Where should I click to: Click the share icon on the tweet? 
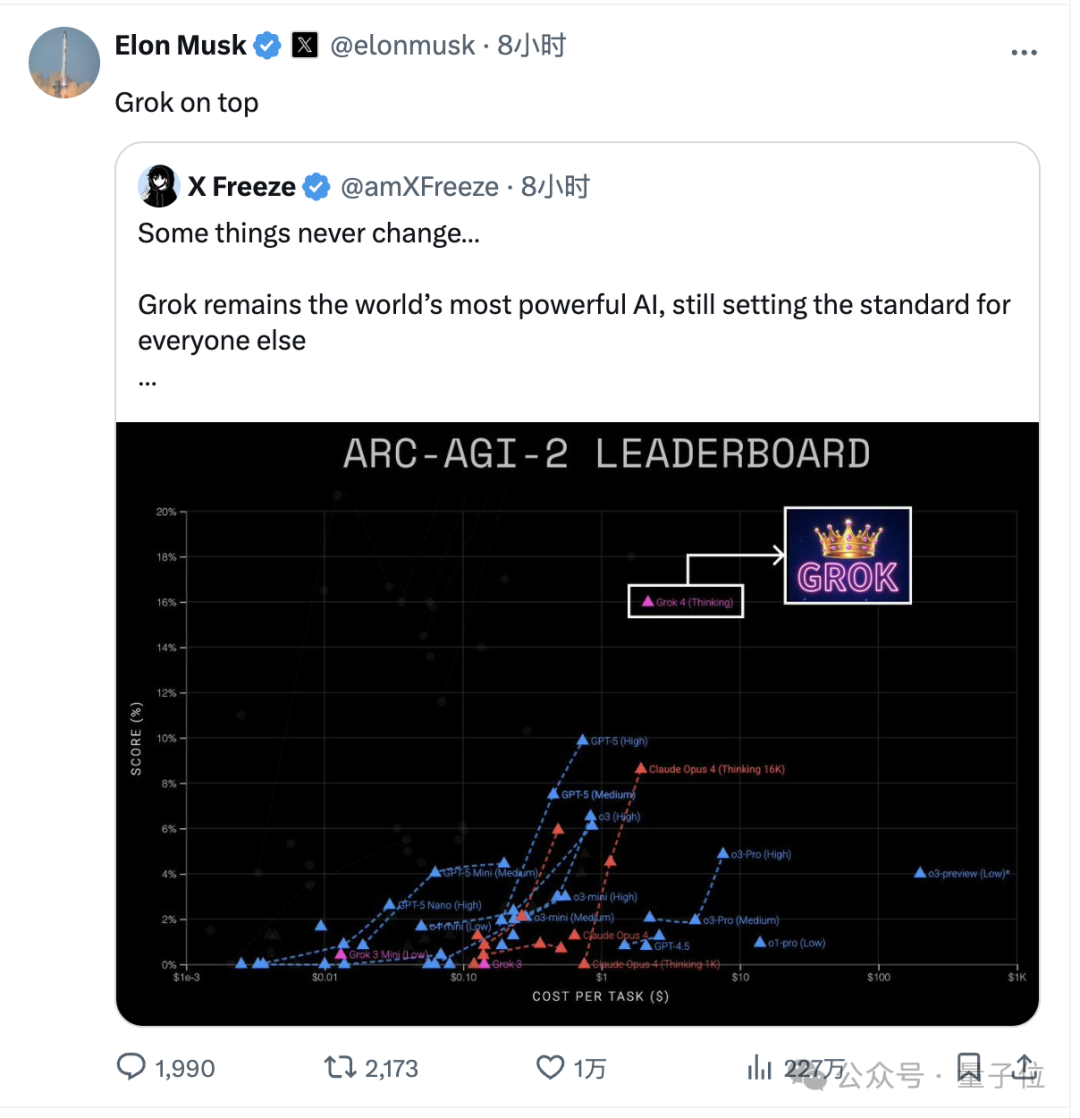(x=1025, y=1067)
